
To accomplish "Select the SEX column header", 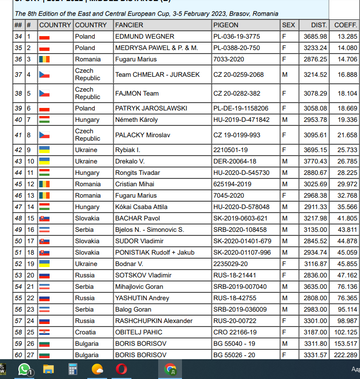I will (288, 25).
